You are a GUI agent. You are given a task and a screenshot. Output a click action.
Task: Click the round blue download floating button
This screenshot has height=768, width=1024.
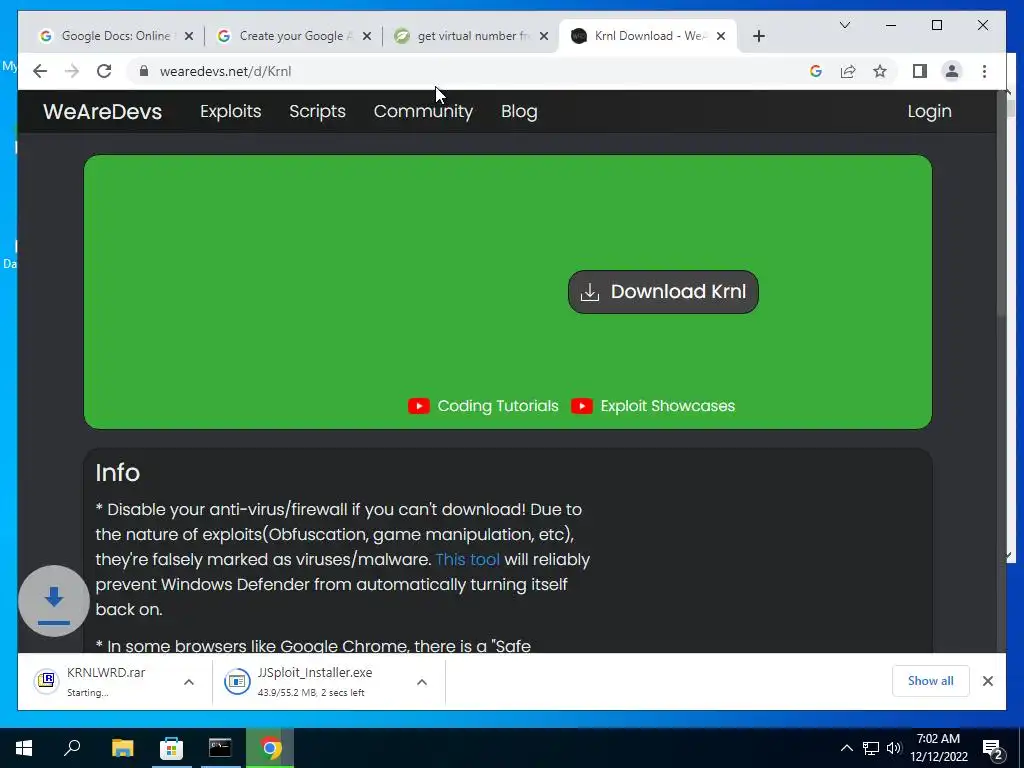pyautogui.click(x=54, y=601)
